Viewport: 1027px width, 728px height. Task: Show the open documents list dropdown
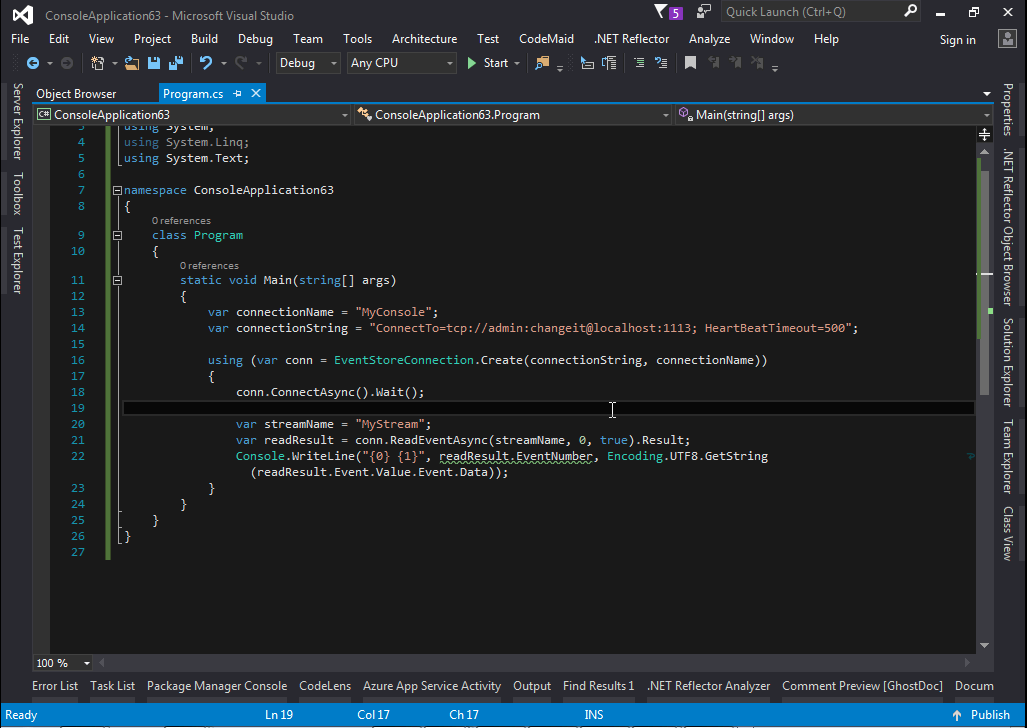[987, 94]
